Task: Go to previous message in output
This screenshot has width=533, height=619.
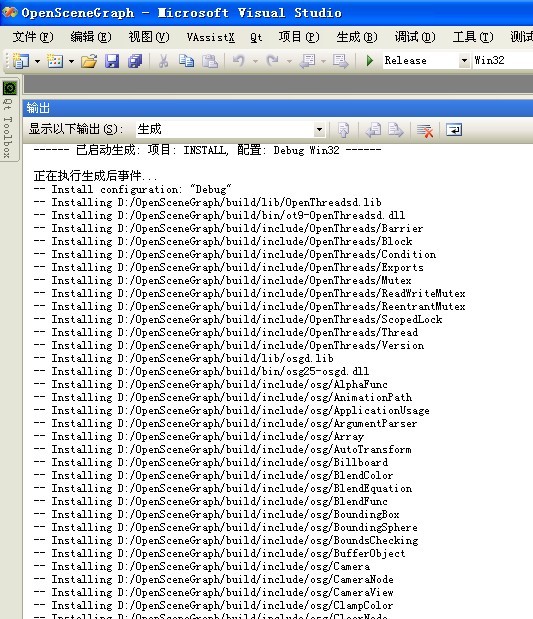Action: tap(373, 130)
